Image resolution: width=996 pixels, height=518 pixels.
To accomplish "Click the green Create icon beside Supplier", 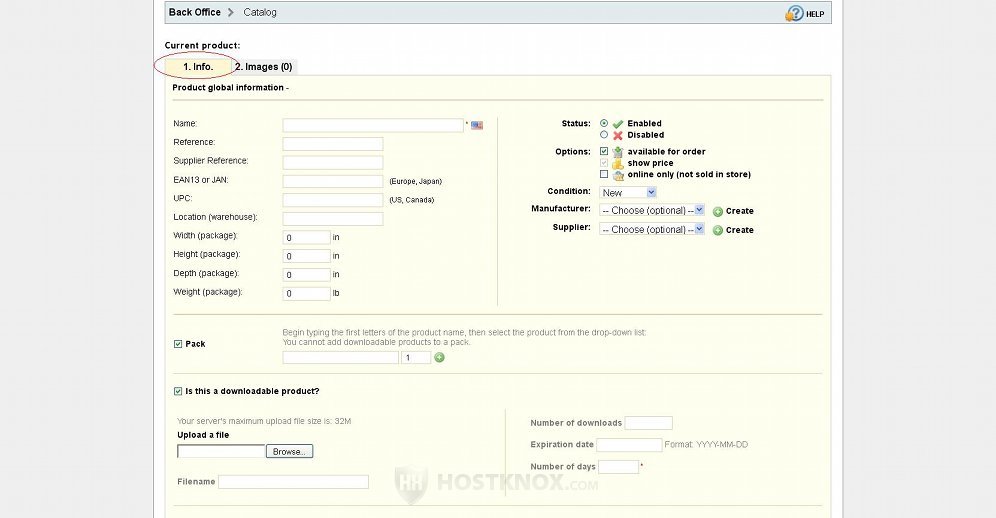I will (718, 230).
